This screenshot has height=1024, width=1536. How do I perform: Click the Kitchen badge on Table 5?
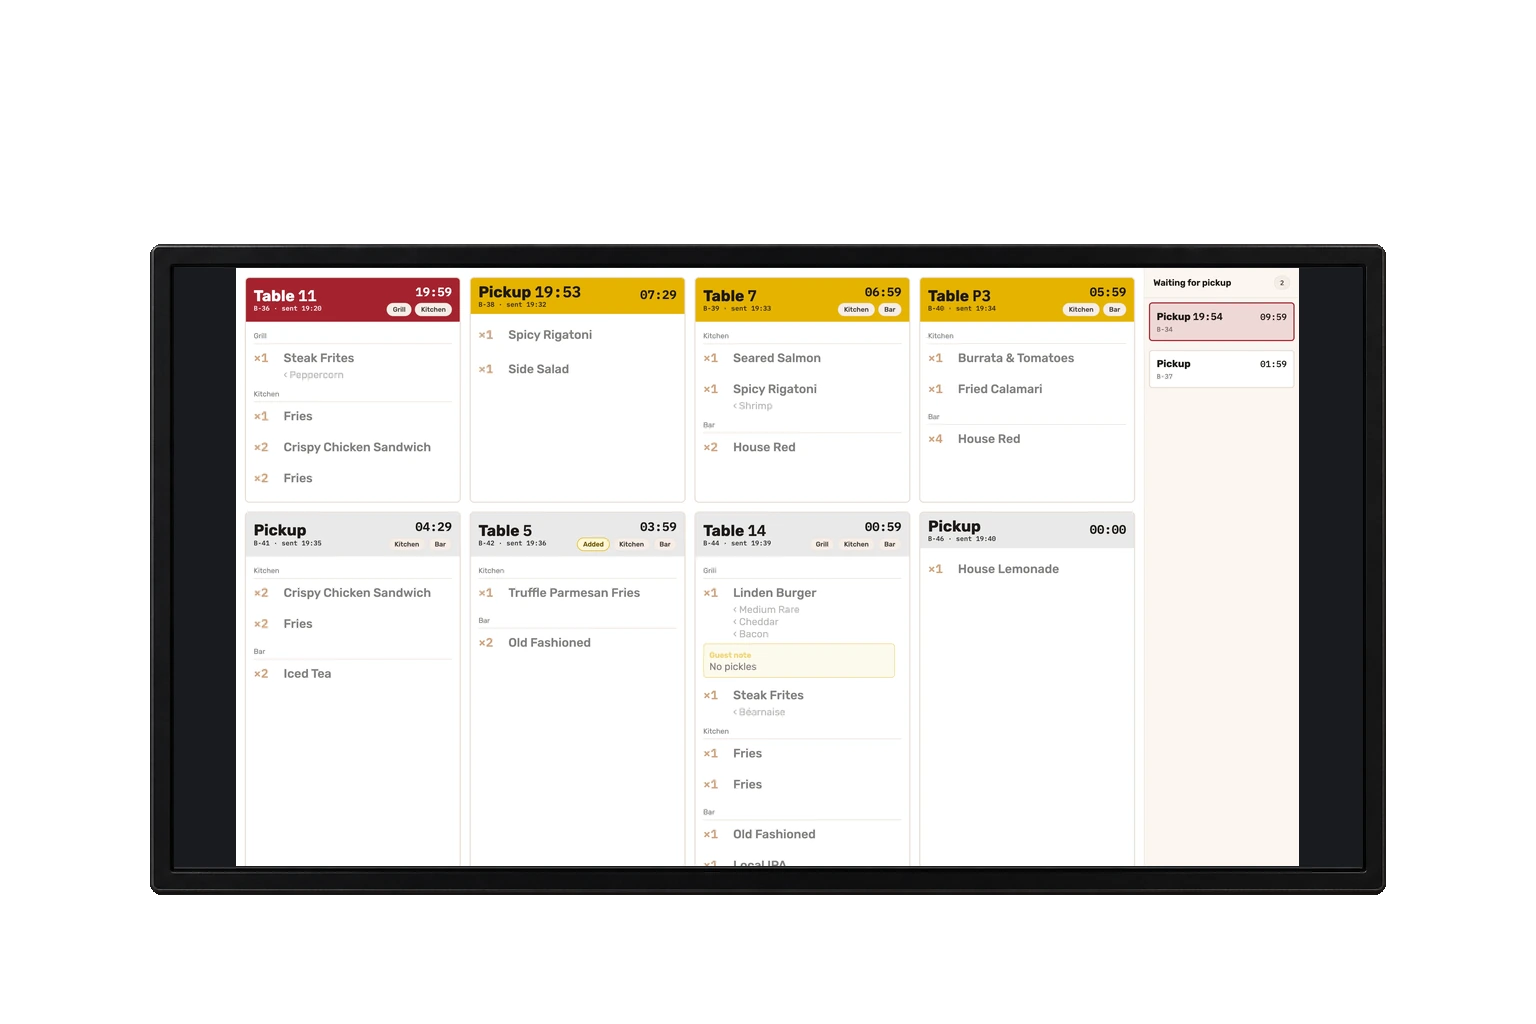point(631,545)
